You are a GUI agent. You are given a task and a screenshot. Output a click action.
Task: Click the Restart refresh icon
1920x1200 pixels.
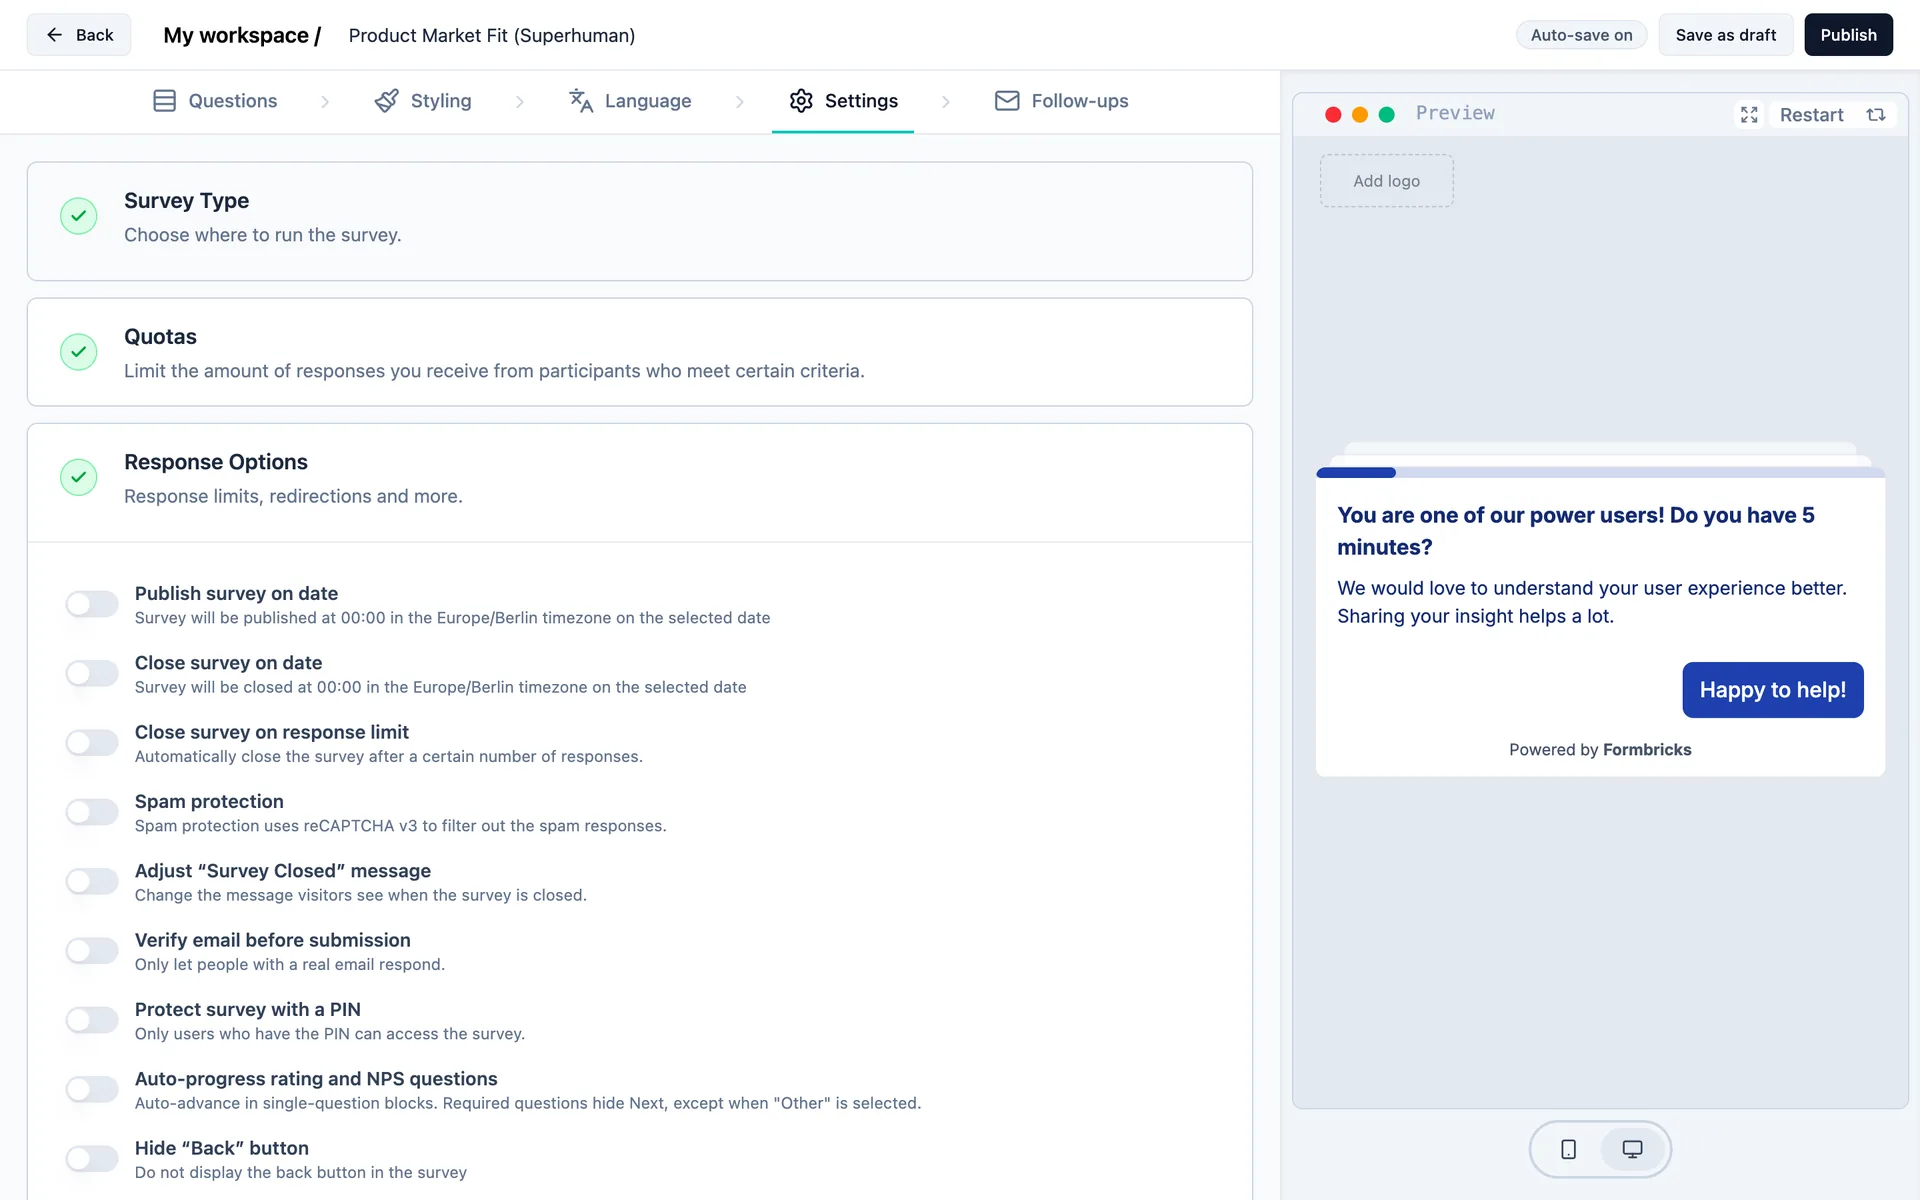1876,115
